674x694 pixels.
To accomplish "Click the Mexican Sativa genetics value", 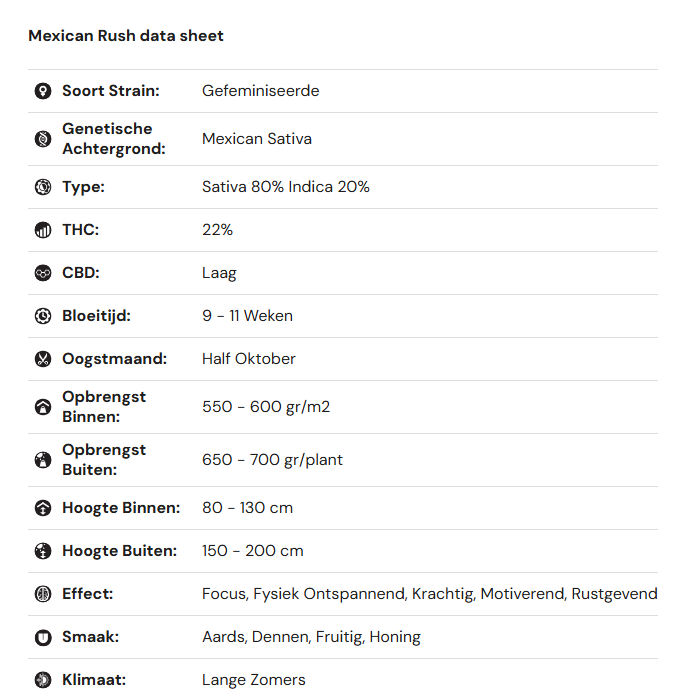I will click(257, 139).
